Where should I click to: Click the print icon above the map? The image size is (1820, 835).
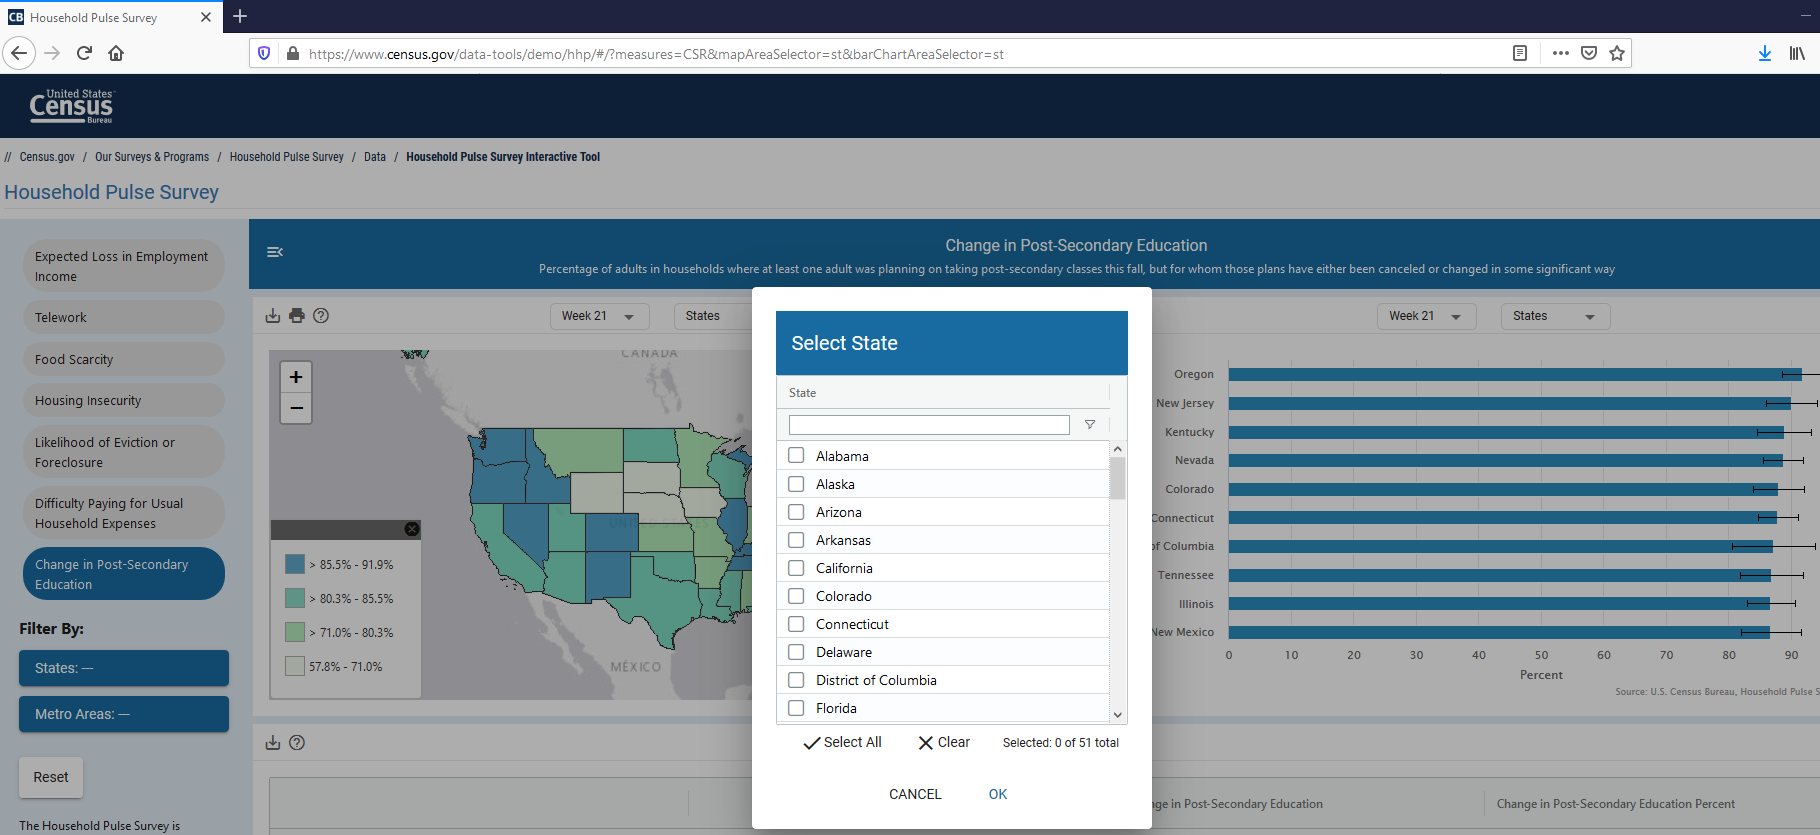(x=297, y=316)
